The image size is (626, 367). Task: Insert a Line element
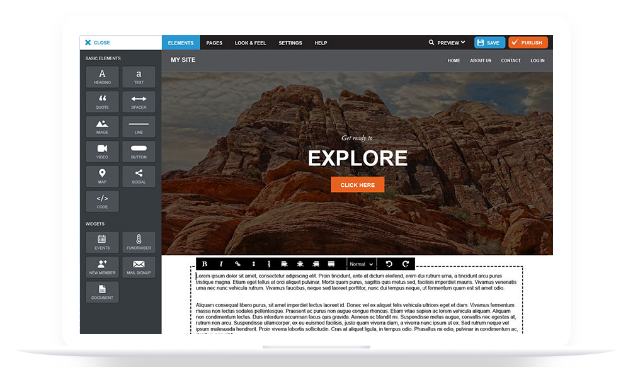139,127
